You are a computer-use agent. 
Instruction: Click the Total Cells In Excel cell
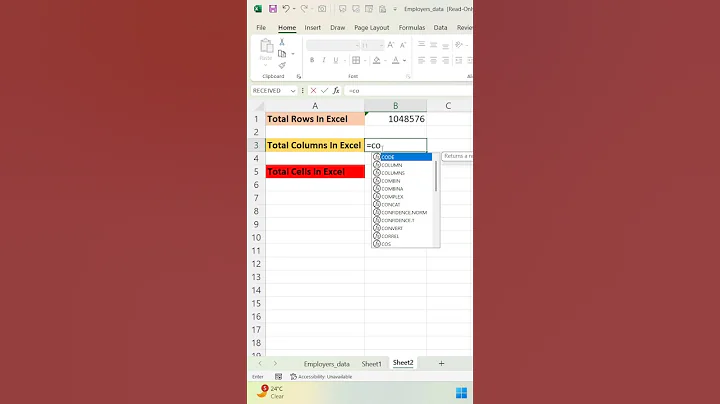(x=315, y=172)
